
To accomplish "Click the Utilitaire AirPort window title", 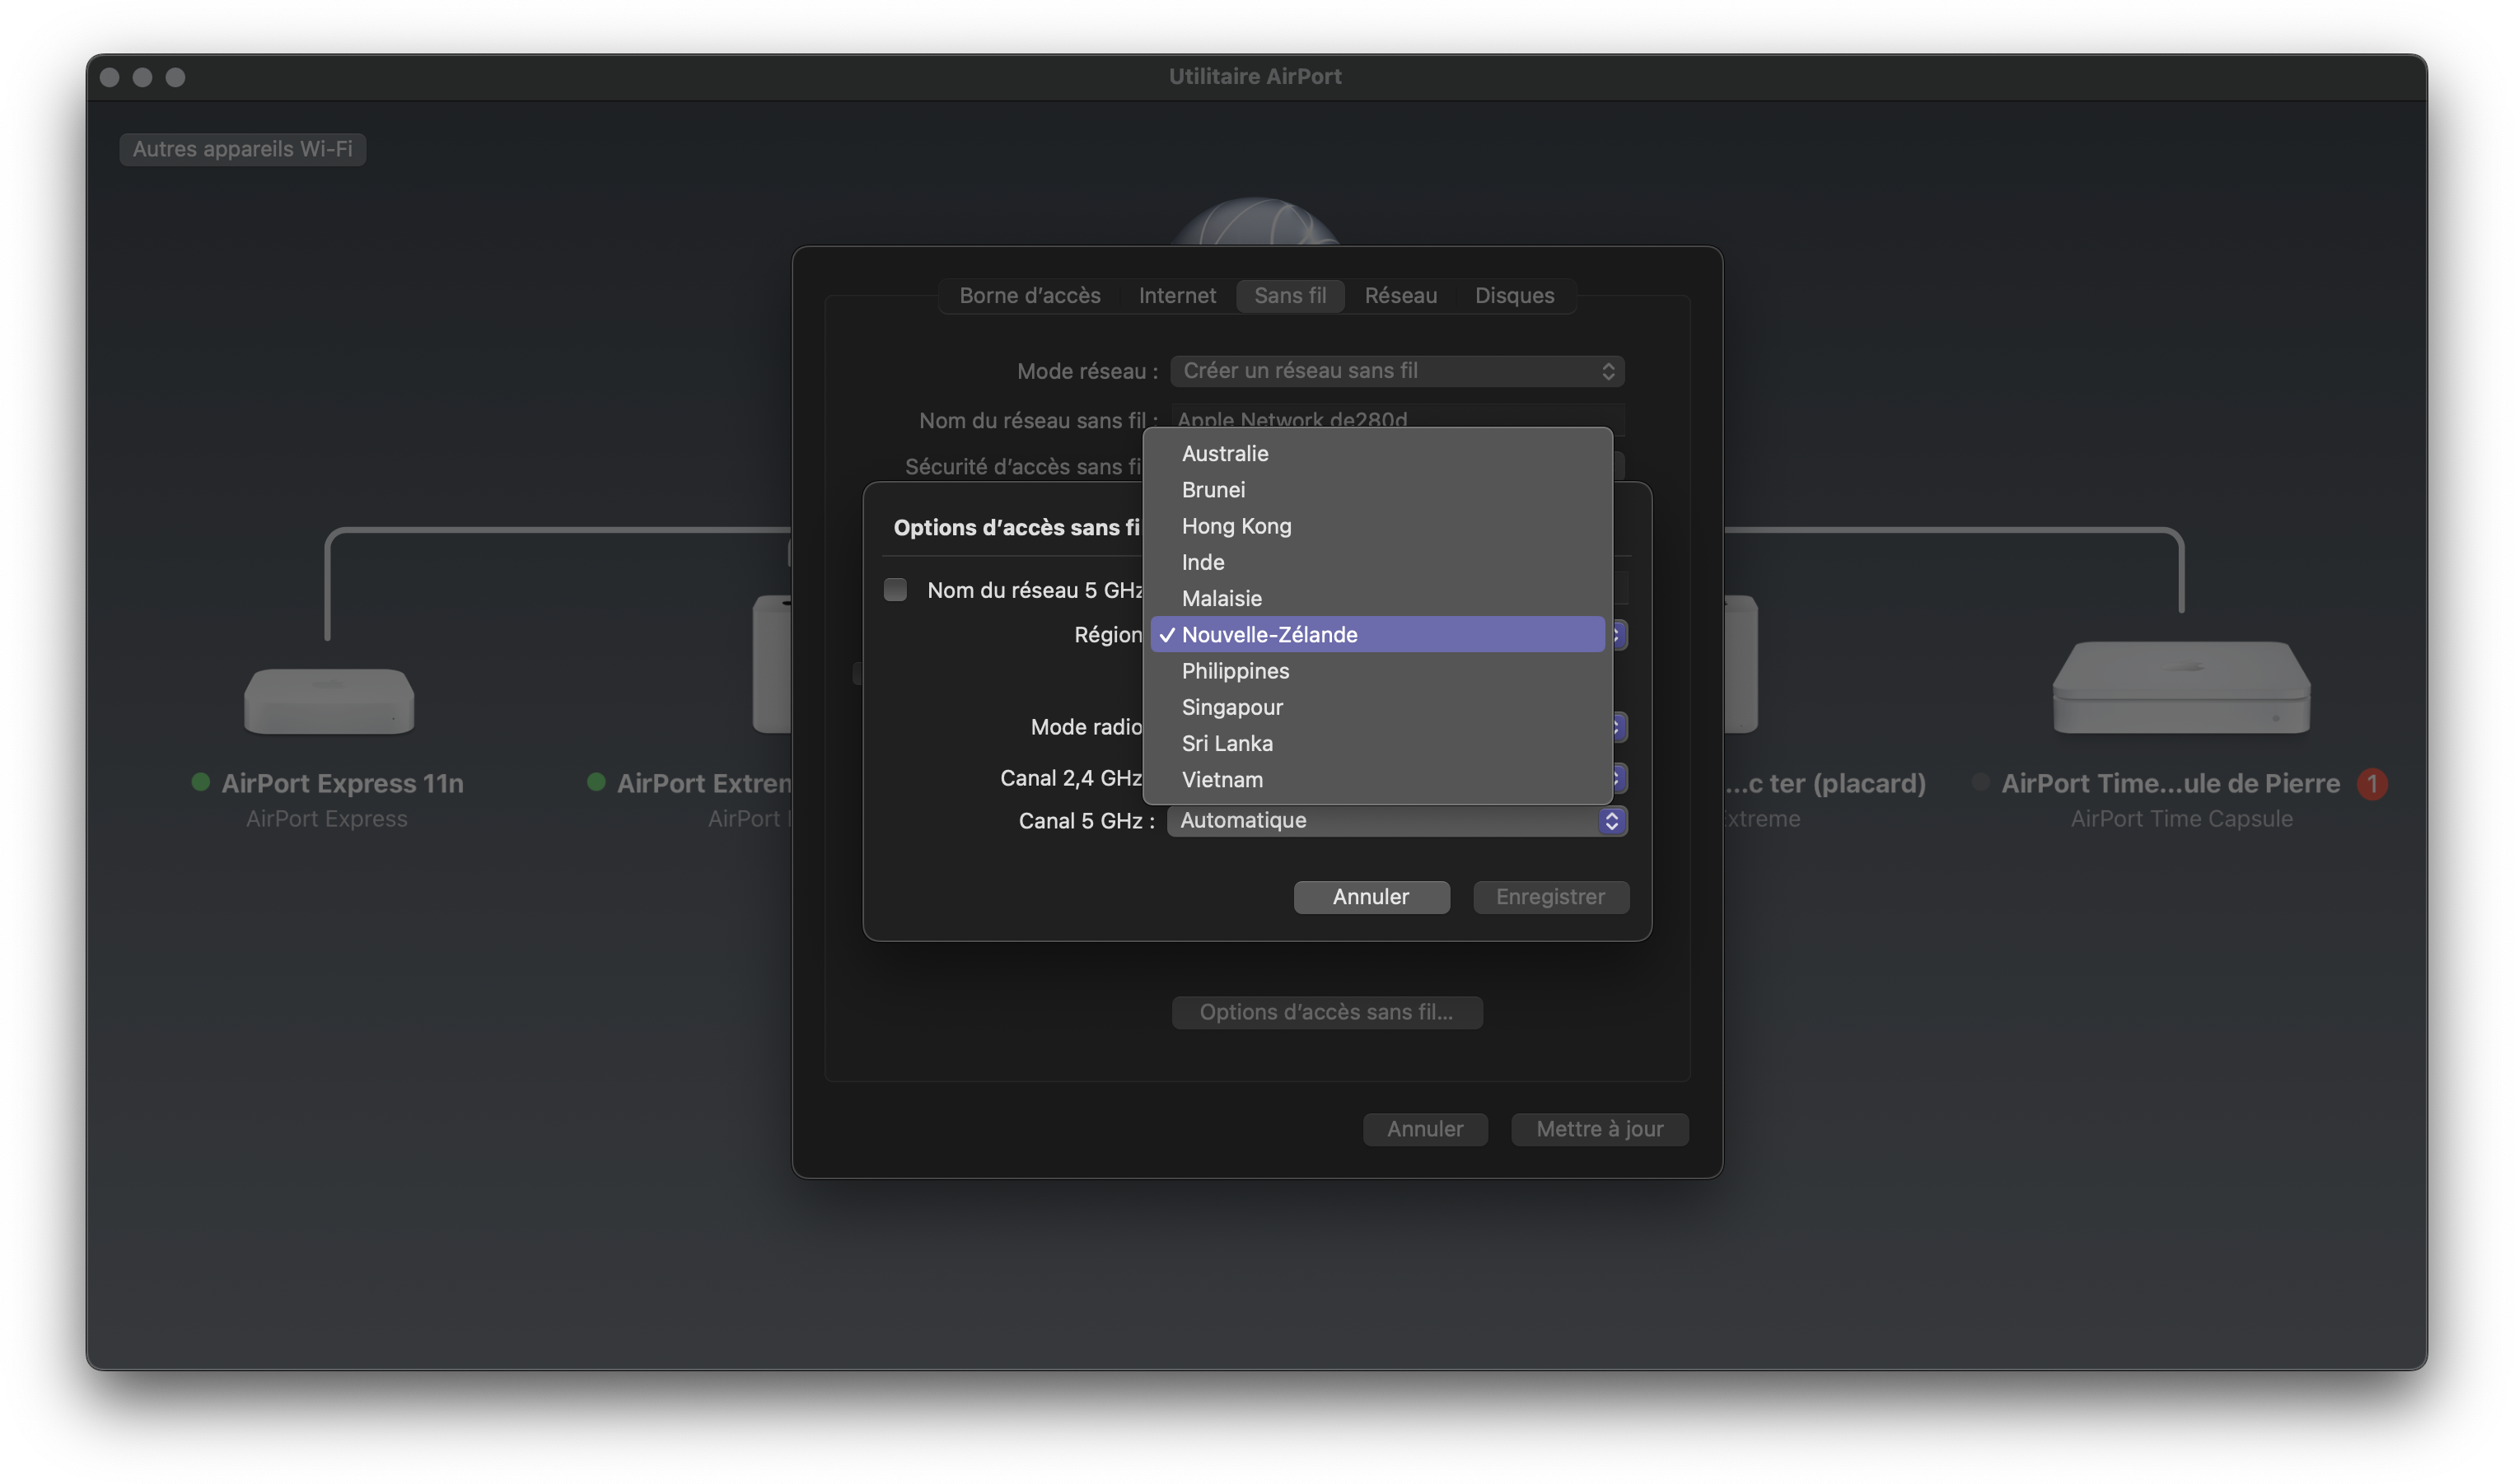I will pyautogui.click(x=1255, y=77).
